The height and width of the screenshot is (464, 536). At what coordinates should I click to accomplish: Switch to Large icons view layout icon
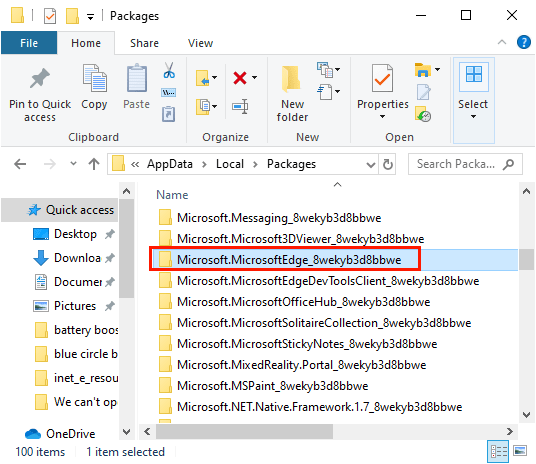tap(520, 451)
